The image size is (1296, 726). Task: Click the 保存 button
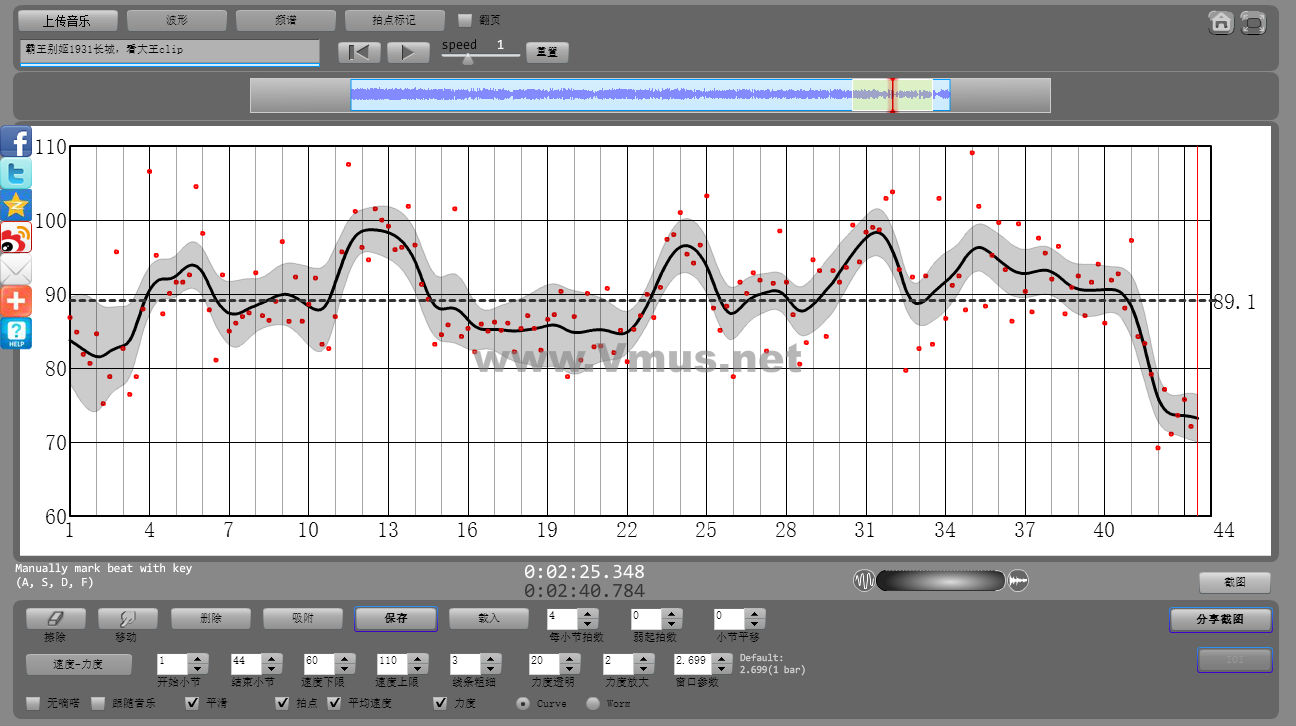[395, 619]
